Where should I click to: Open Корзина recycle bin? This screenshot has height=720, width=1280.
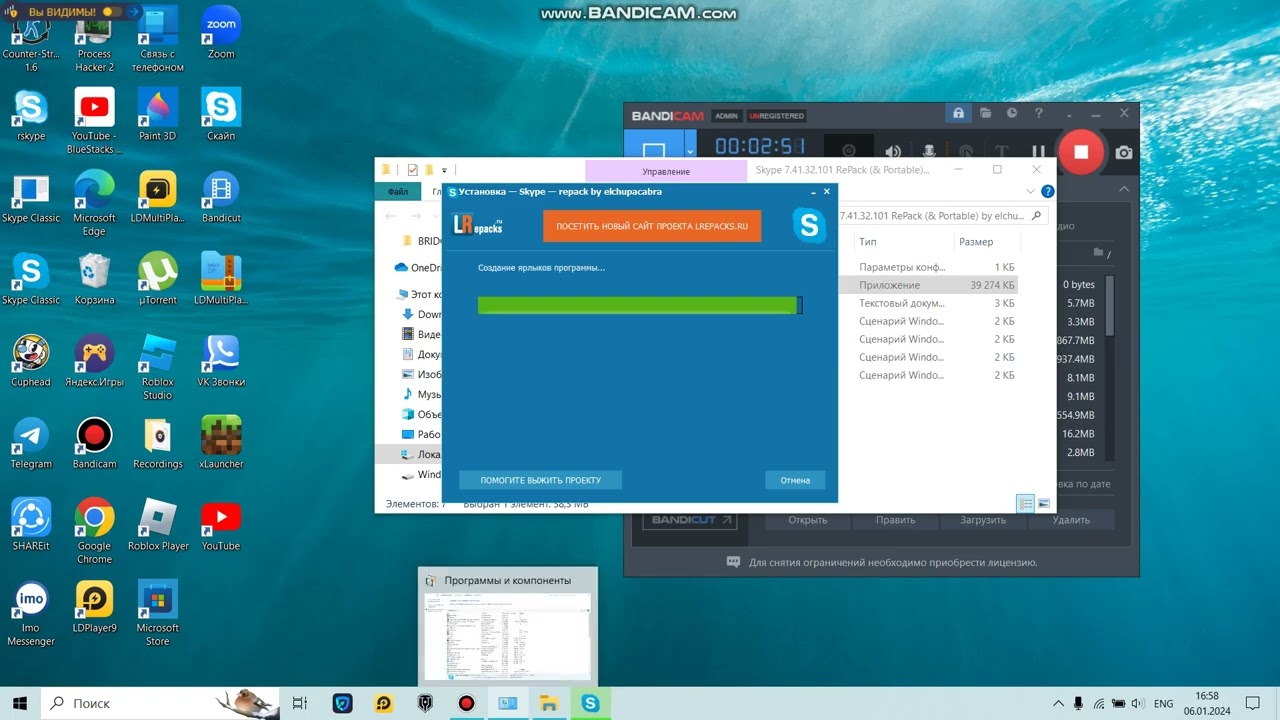[x=94, y=278]
